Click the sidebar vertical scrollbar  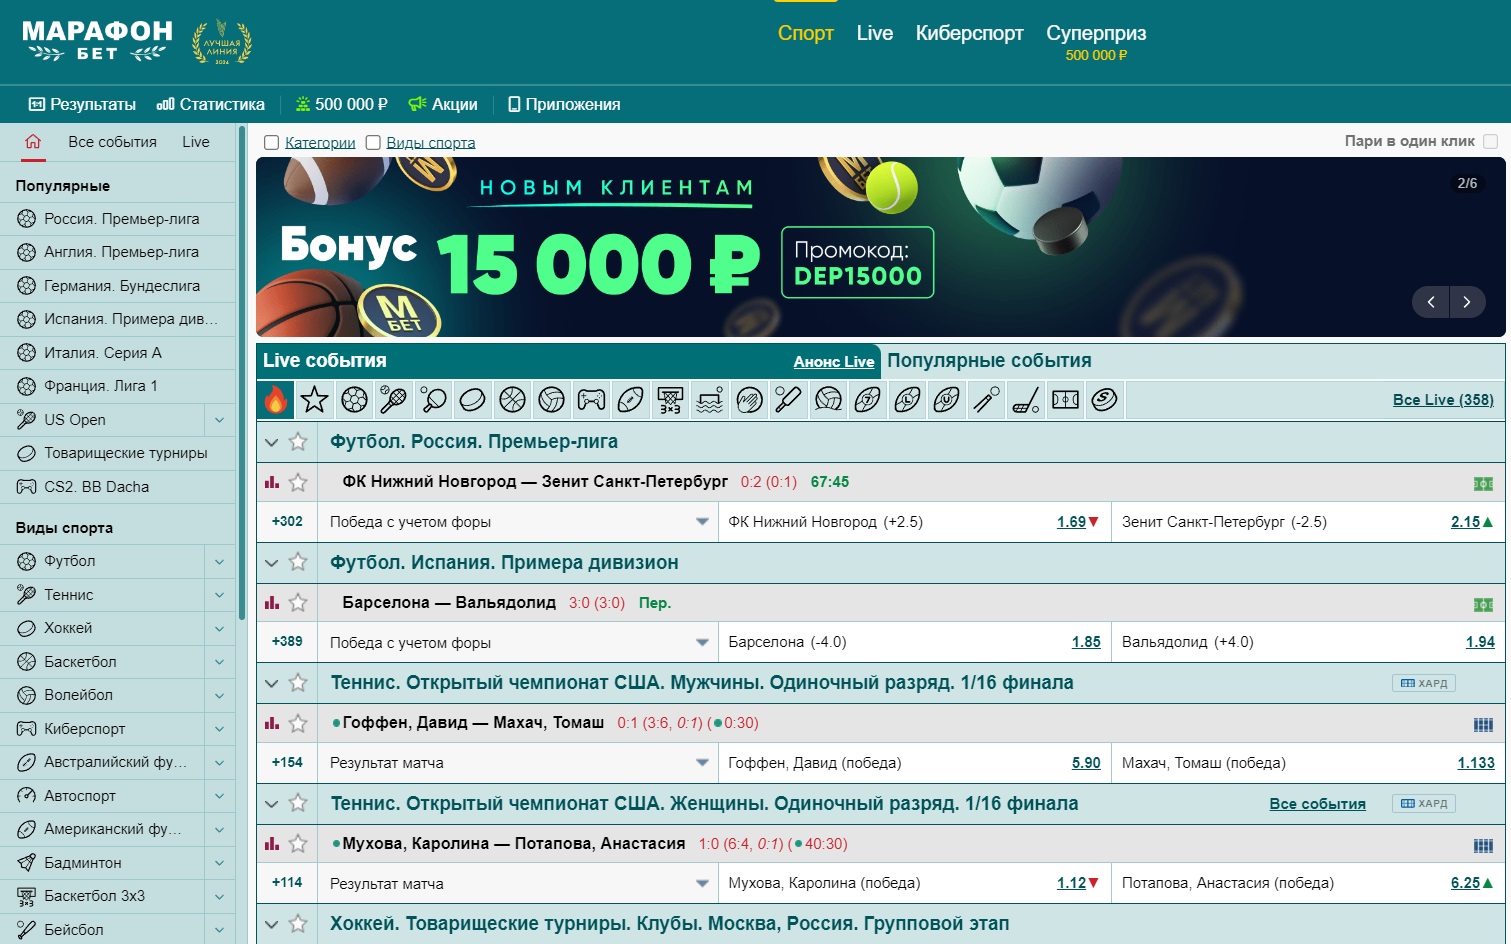click(x=242, y=372)
